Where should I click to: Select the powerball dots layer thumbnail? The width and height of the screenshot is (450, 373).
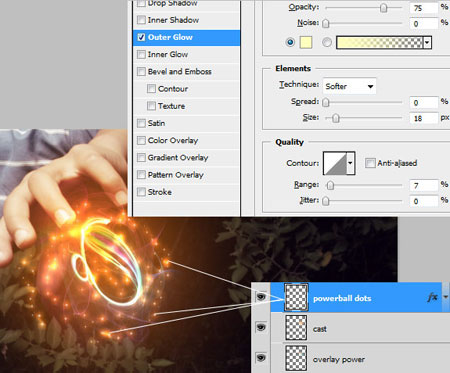click(x=296, y=297)
